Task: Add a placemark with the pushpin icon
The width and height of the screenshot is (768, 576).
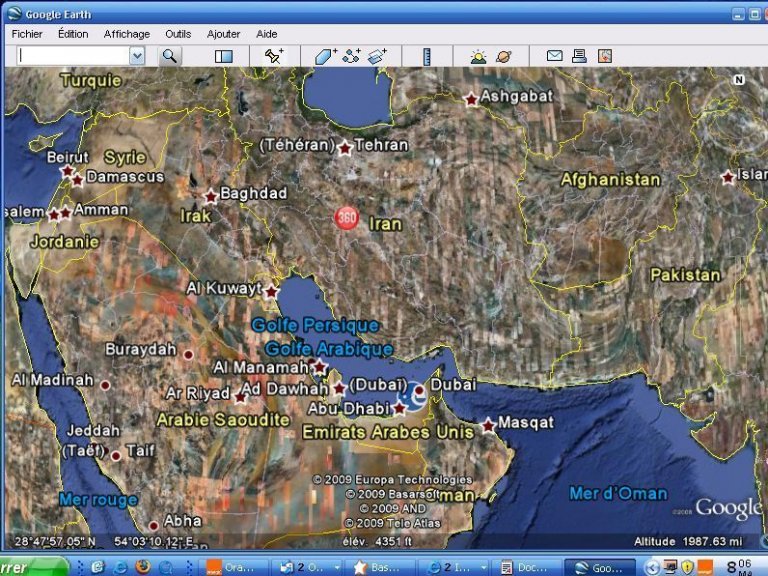Action: pos(274,56)
